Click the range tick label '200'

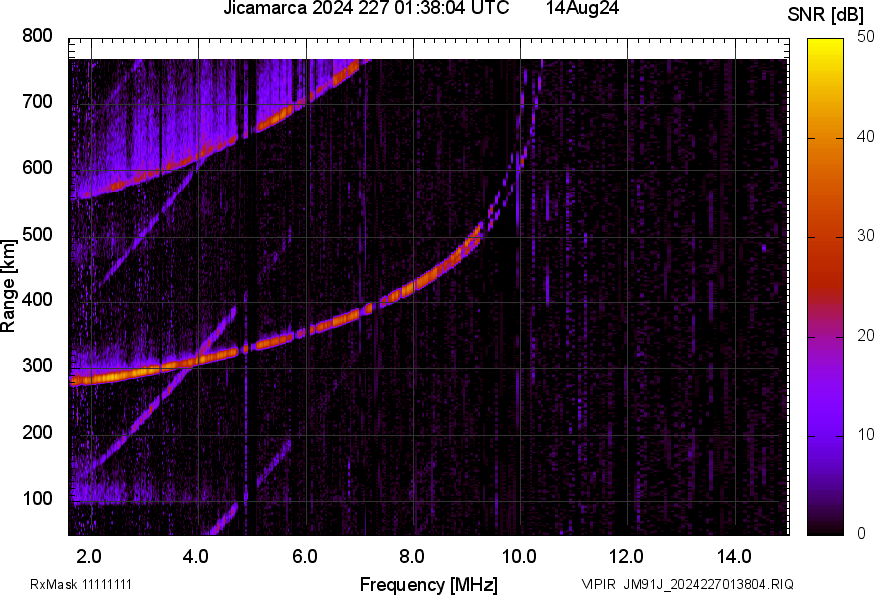[x=37, y=432]
